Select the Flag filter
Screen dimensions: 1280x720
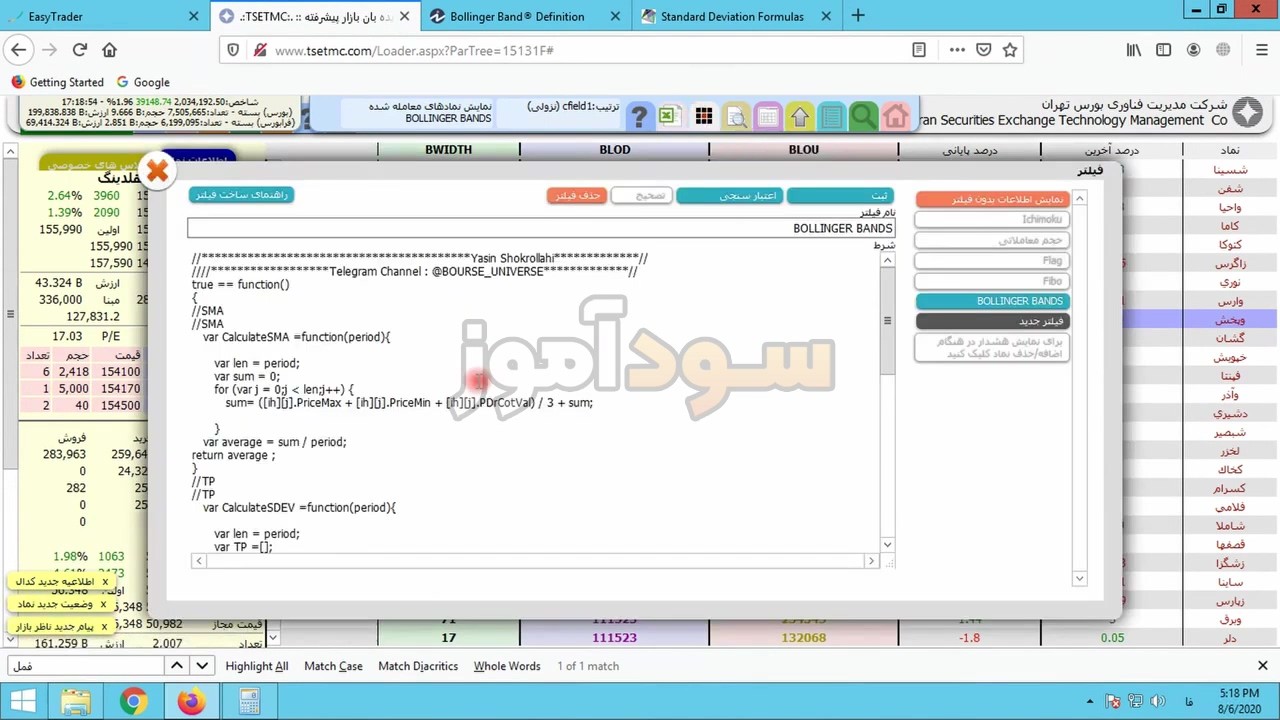pyautogui.click(x=992, y=260)
